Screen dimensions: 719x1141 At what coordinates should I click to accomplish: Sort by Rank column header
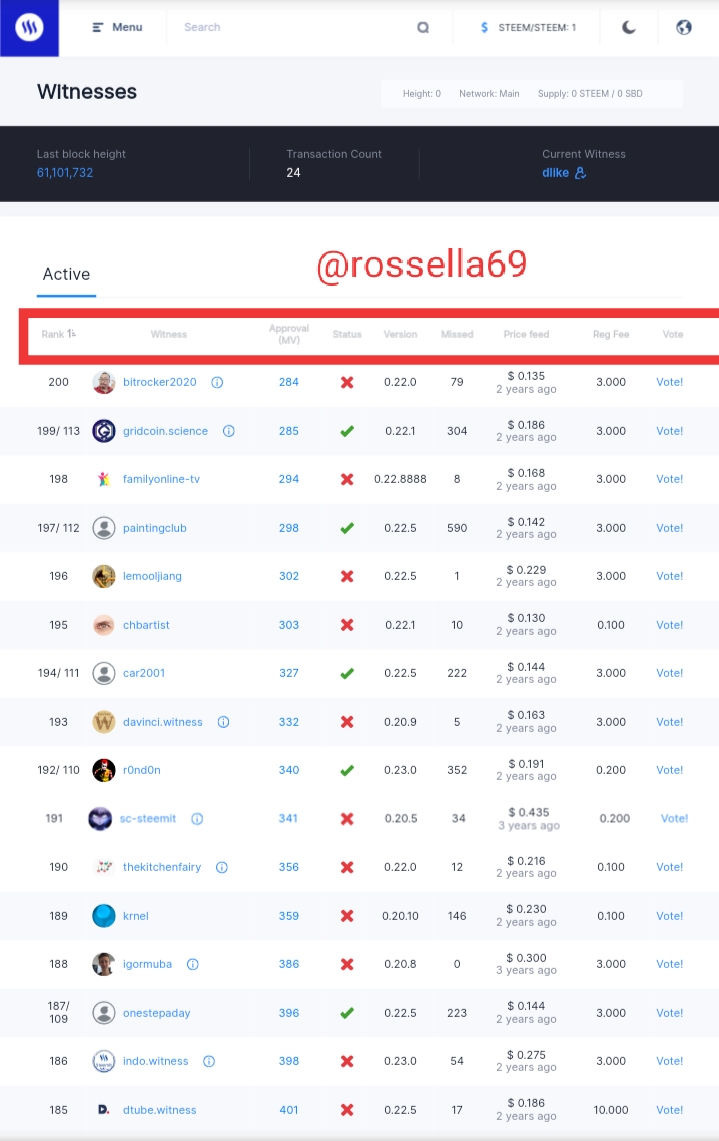[58, 334]
